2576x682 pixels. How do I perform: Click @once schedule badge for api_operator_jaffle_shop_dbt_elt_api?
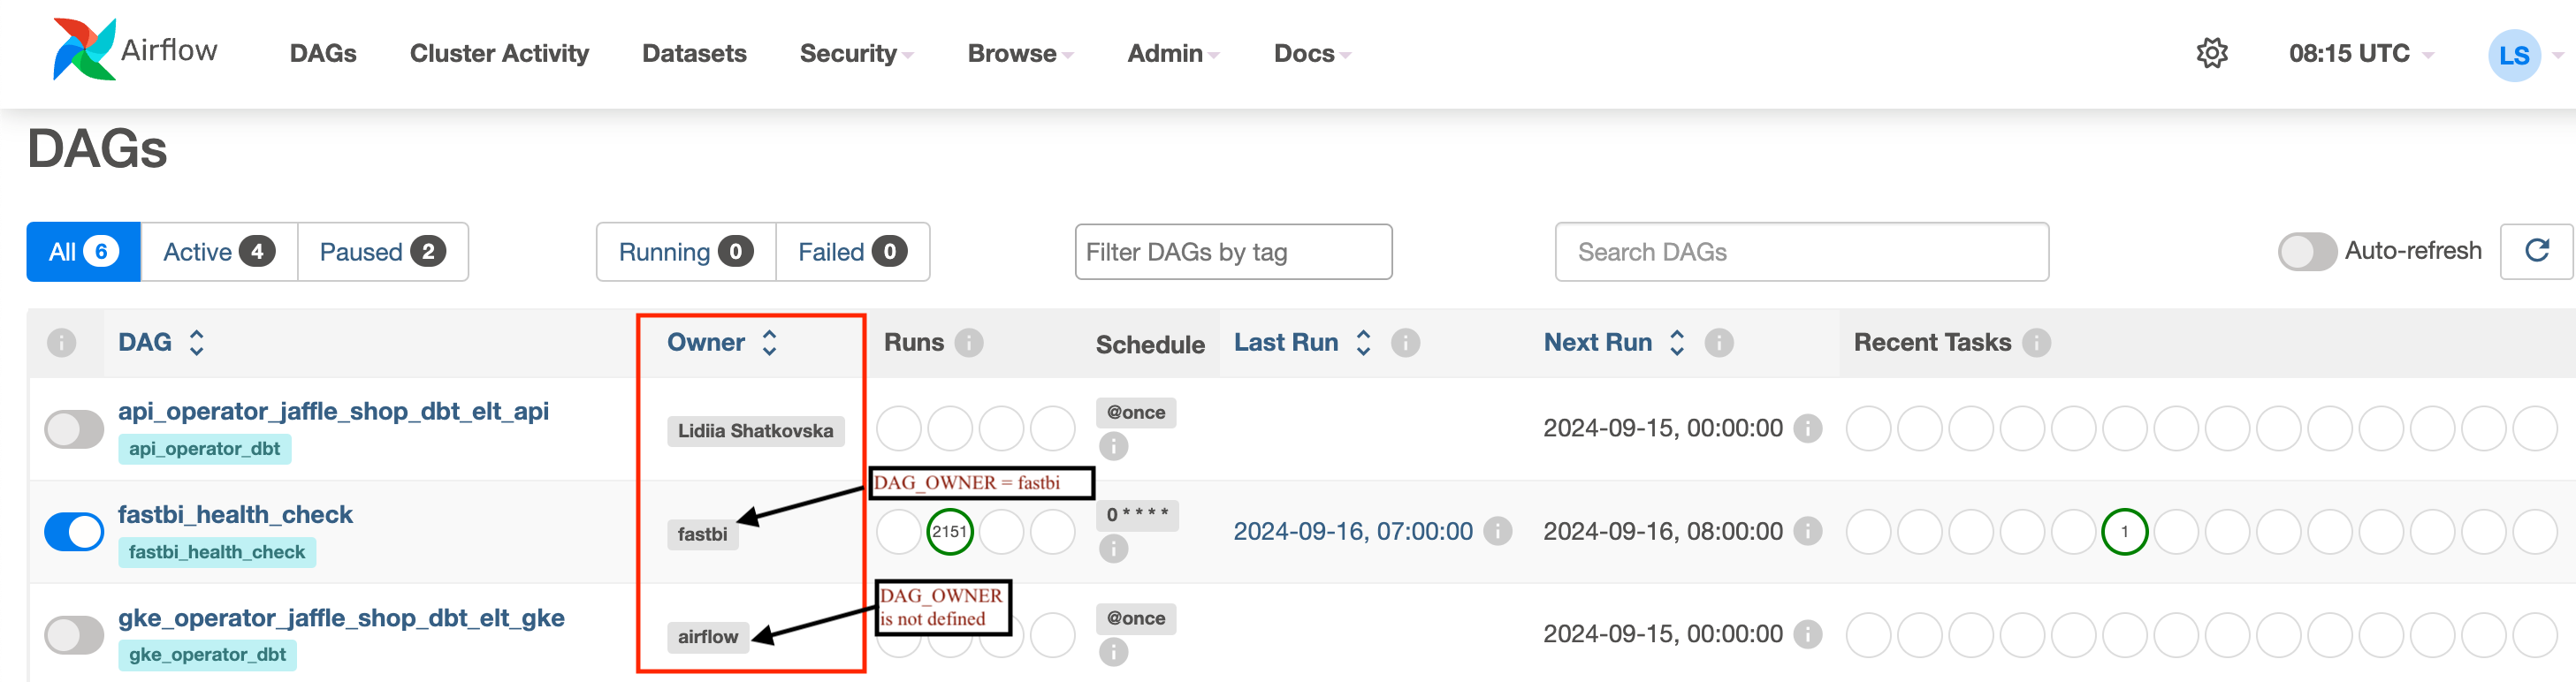[1136, 412]
